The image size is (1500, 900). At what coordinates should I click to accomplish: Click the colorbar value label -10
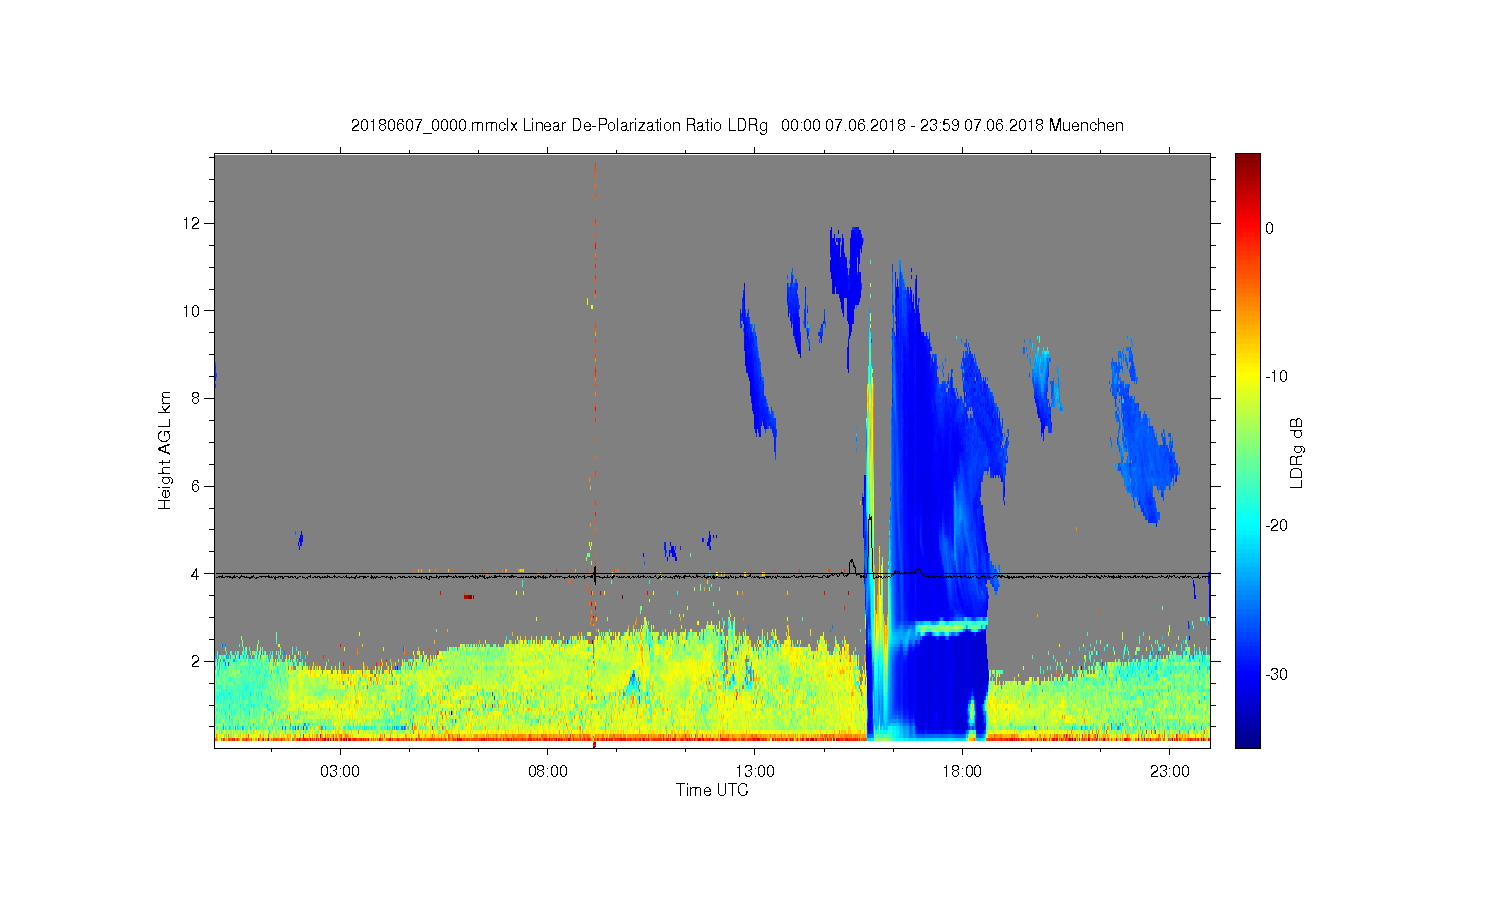[1276, 377]
